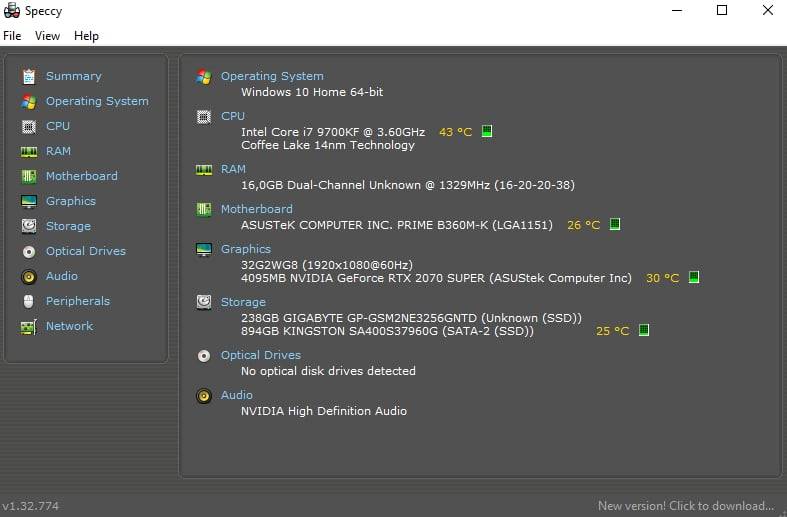
Task: Click the Audio heading link in summary
Action: coord(236,395)
